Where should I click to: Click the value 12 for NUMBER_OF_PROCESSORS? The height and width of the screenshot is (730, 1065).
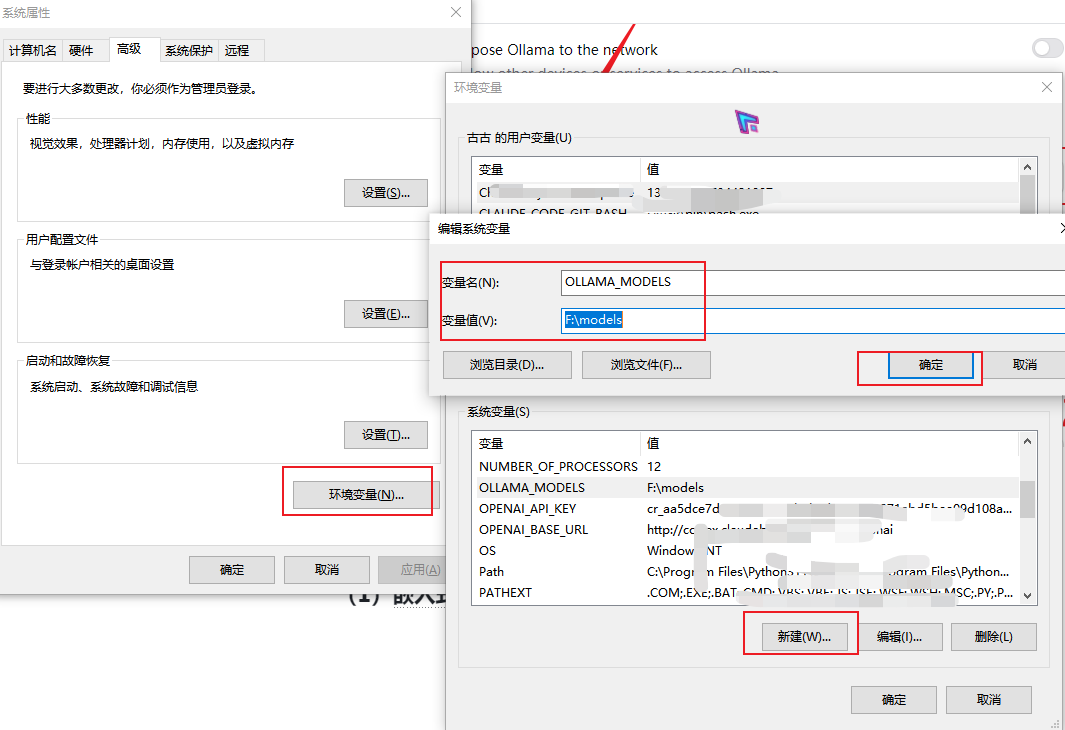pos(654,467)
